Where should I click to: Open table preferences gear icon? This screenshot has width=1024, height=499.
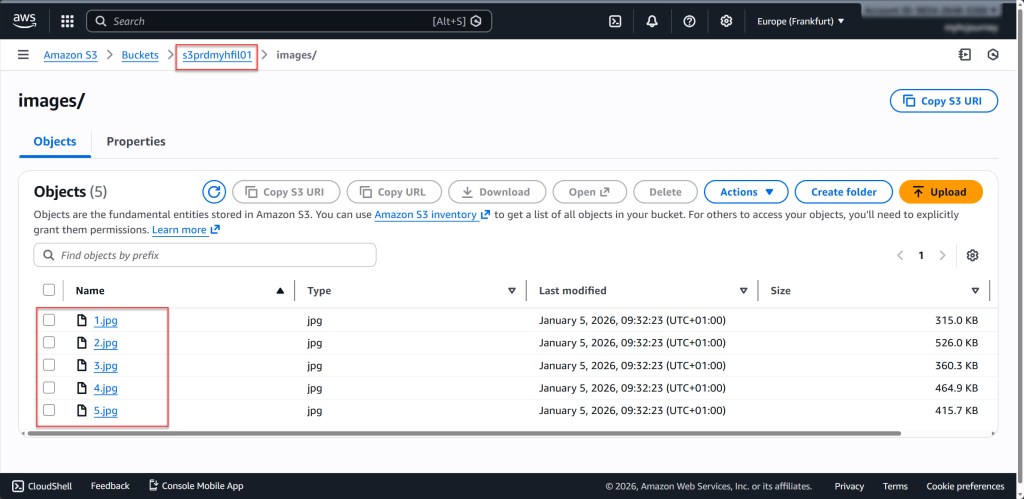pos(972,256)
